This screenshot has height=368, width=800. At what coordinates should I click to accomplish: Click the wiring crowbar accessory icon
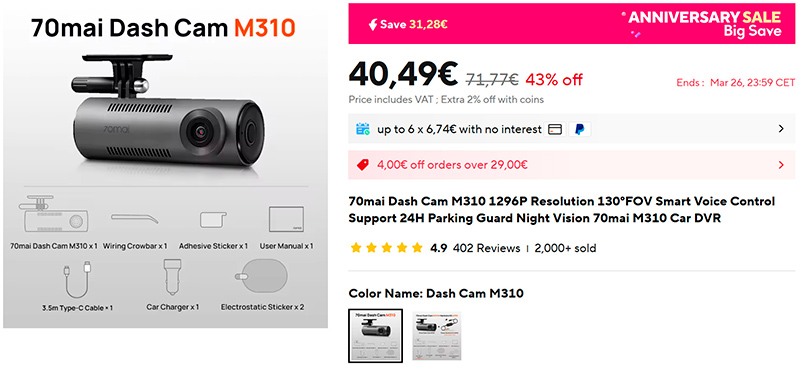(135, 219)
